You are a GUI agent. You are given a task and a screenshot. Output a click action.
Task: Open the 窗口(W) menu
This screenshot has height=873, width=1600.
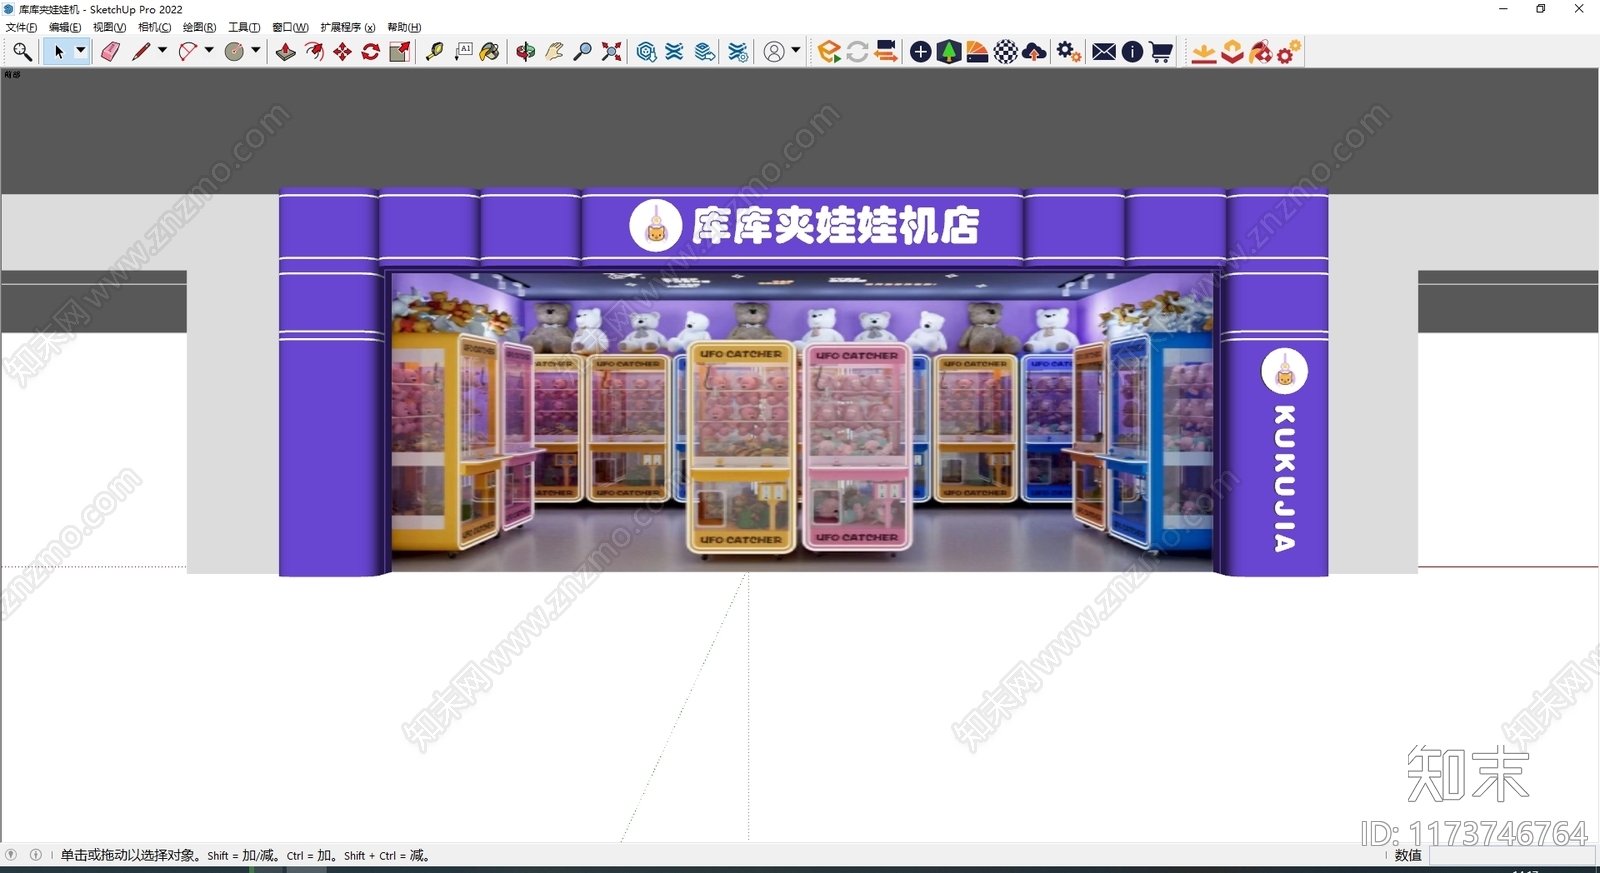tap(290, 27)
